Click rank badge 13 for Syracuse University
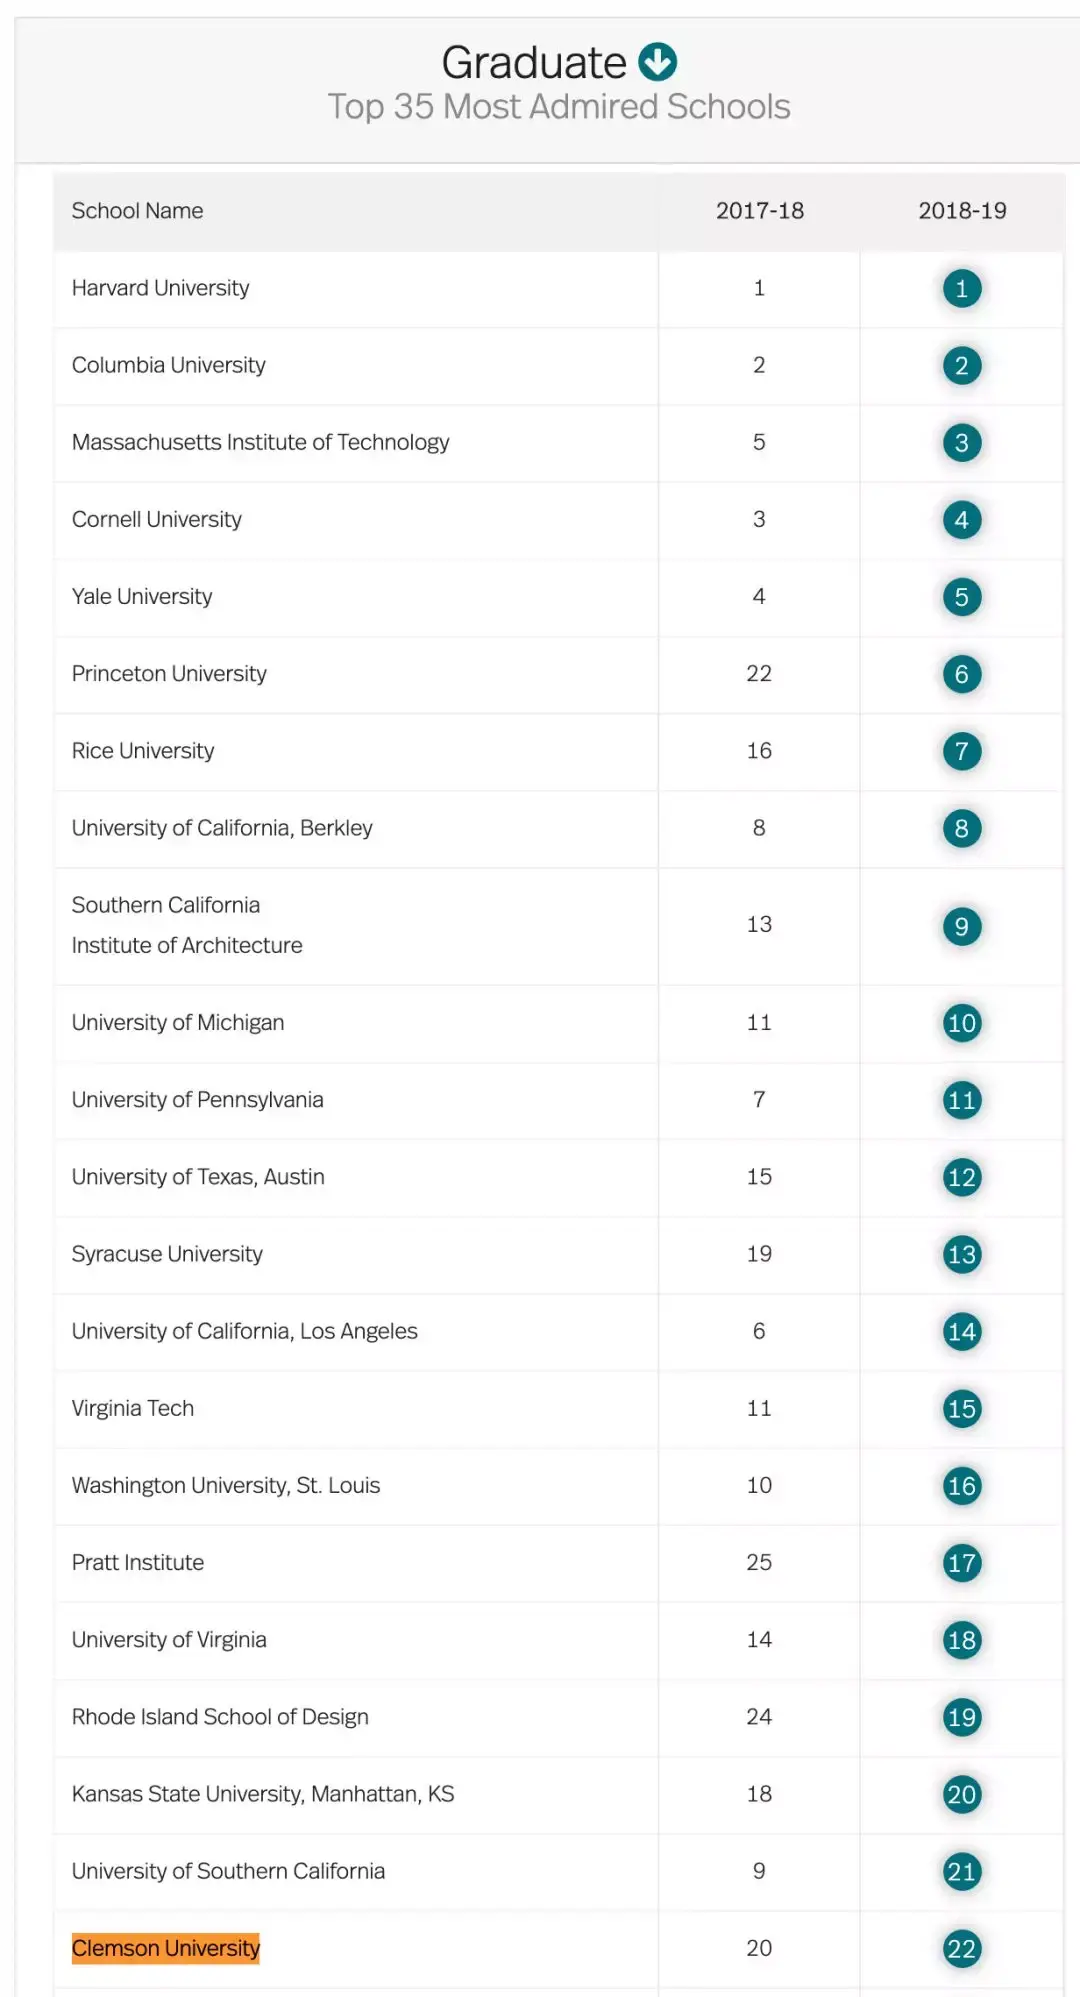Image resolution: width=1080 pixels, height=1997 pixels. pyautogui.click(x=962, y=1254)
